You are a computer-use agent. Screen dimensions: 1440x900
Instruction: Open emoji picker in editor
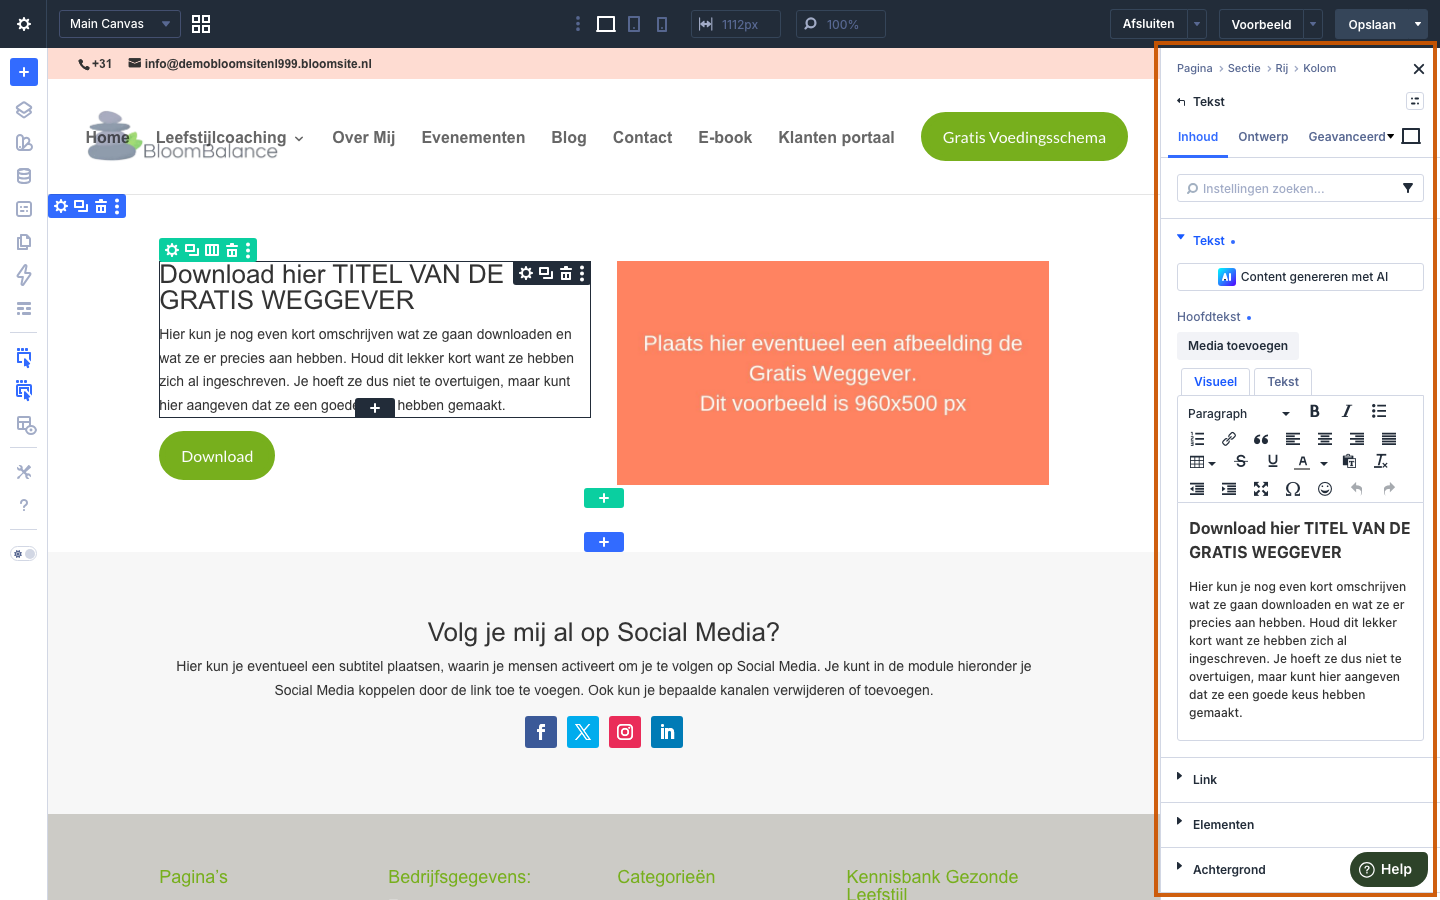pyautogui.click(x=1325, y=489)
